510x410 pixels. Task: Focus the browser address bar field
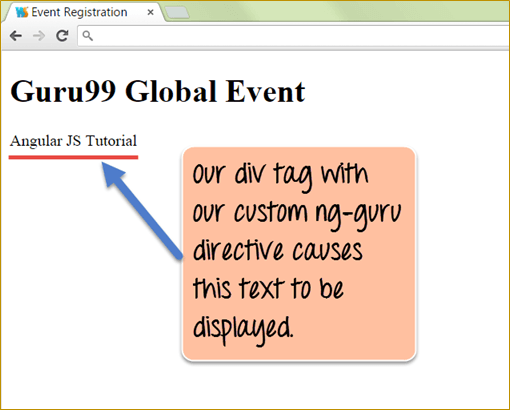click(293, 36)
